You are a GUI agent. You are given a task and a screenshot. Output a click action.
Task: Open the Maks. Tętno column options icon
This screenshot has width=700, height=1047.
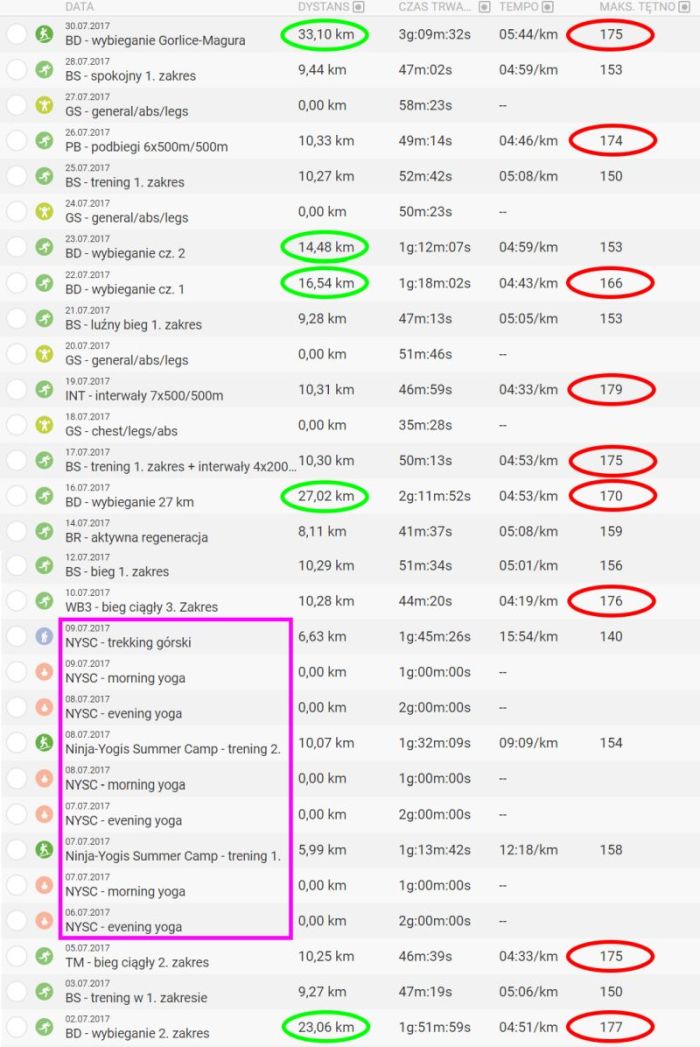(x=681, y=7)
